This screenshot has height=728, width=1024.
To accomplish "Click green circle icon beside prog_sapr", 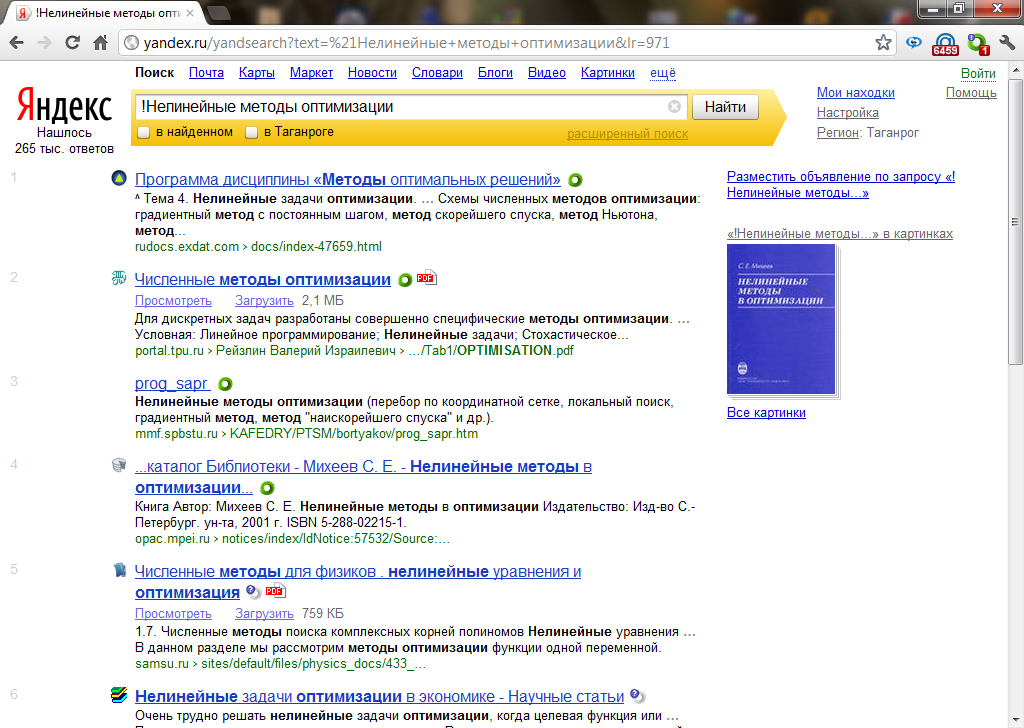I will 225,384.
